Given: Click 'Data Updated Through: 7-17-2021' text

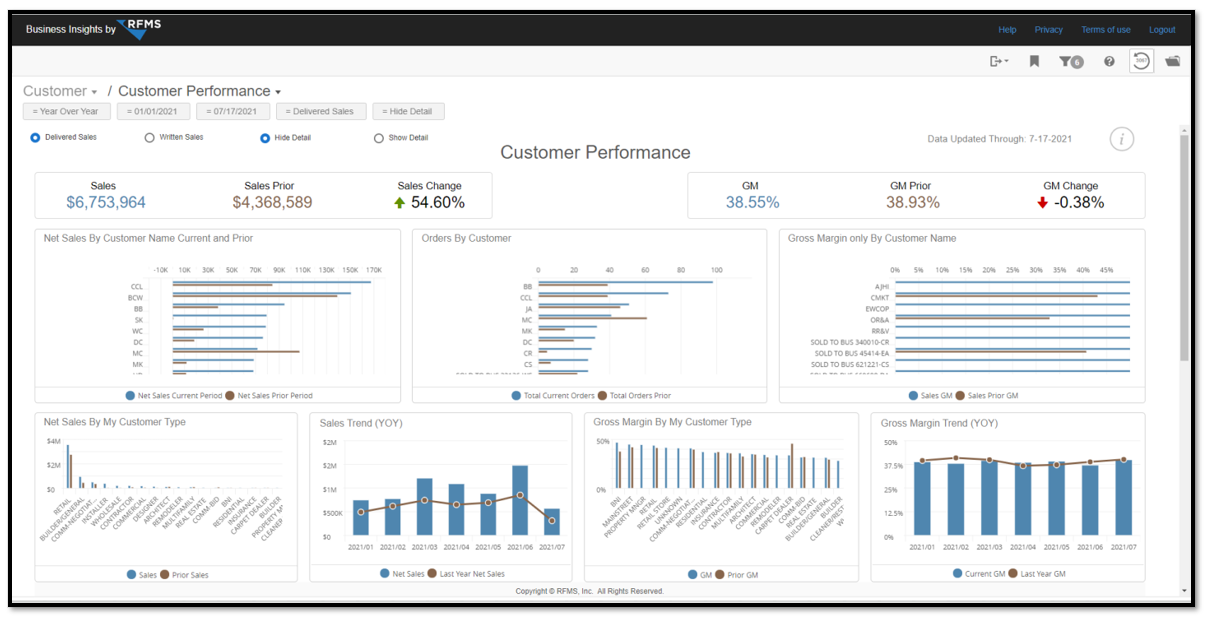Looking at the screenshot, I should tap(1000, 139).
